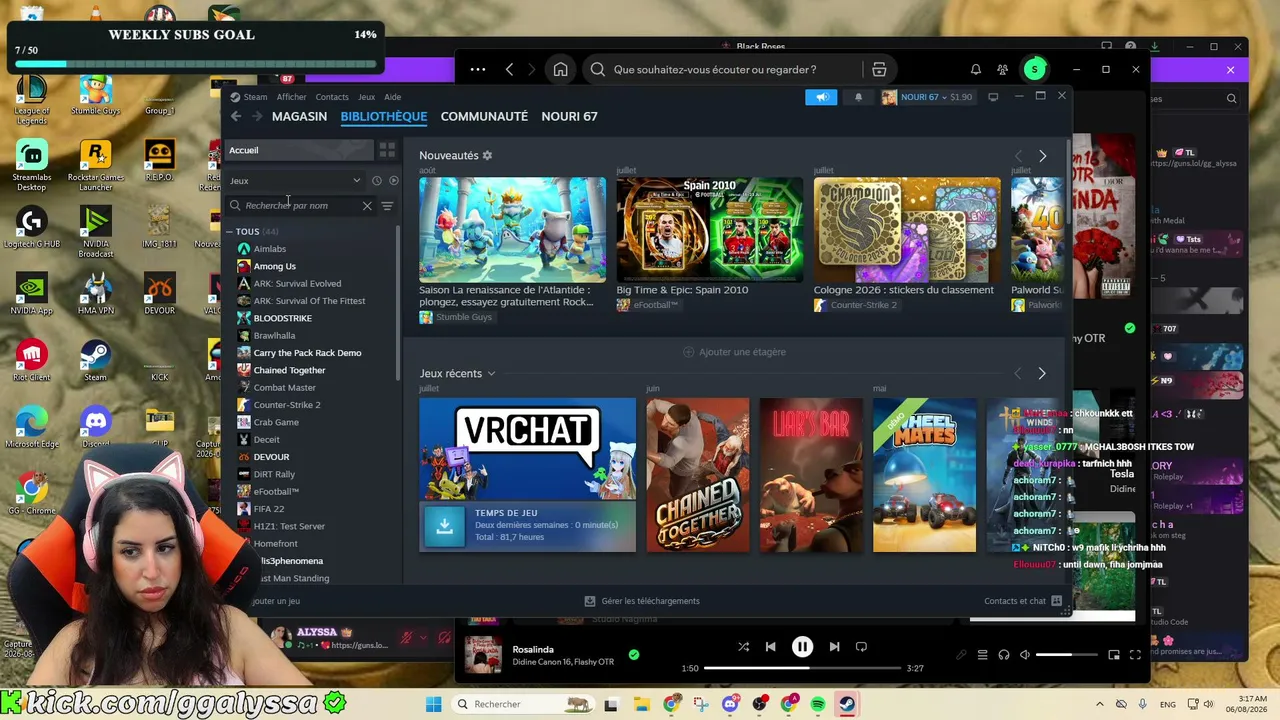Open Spotify home button

560,70
